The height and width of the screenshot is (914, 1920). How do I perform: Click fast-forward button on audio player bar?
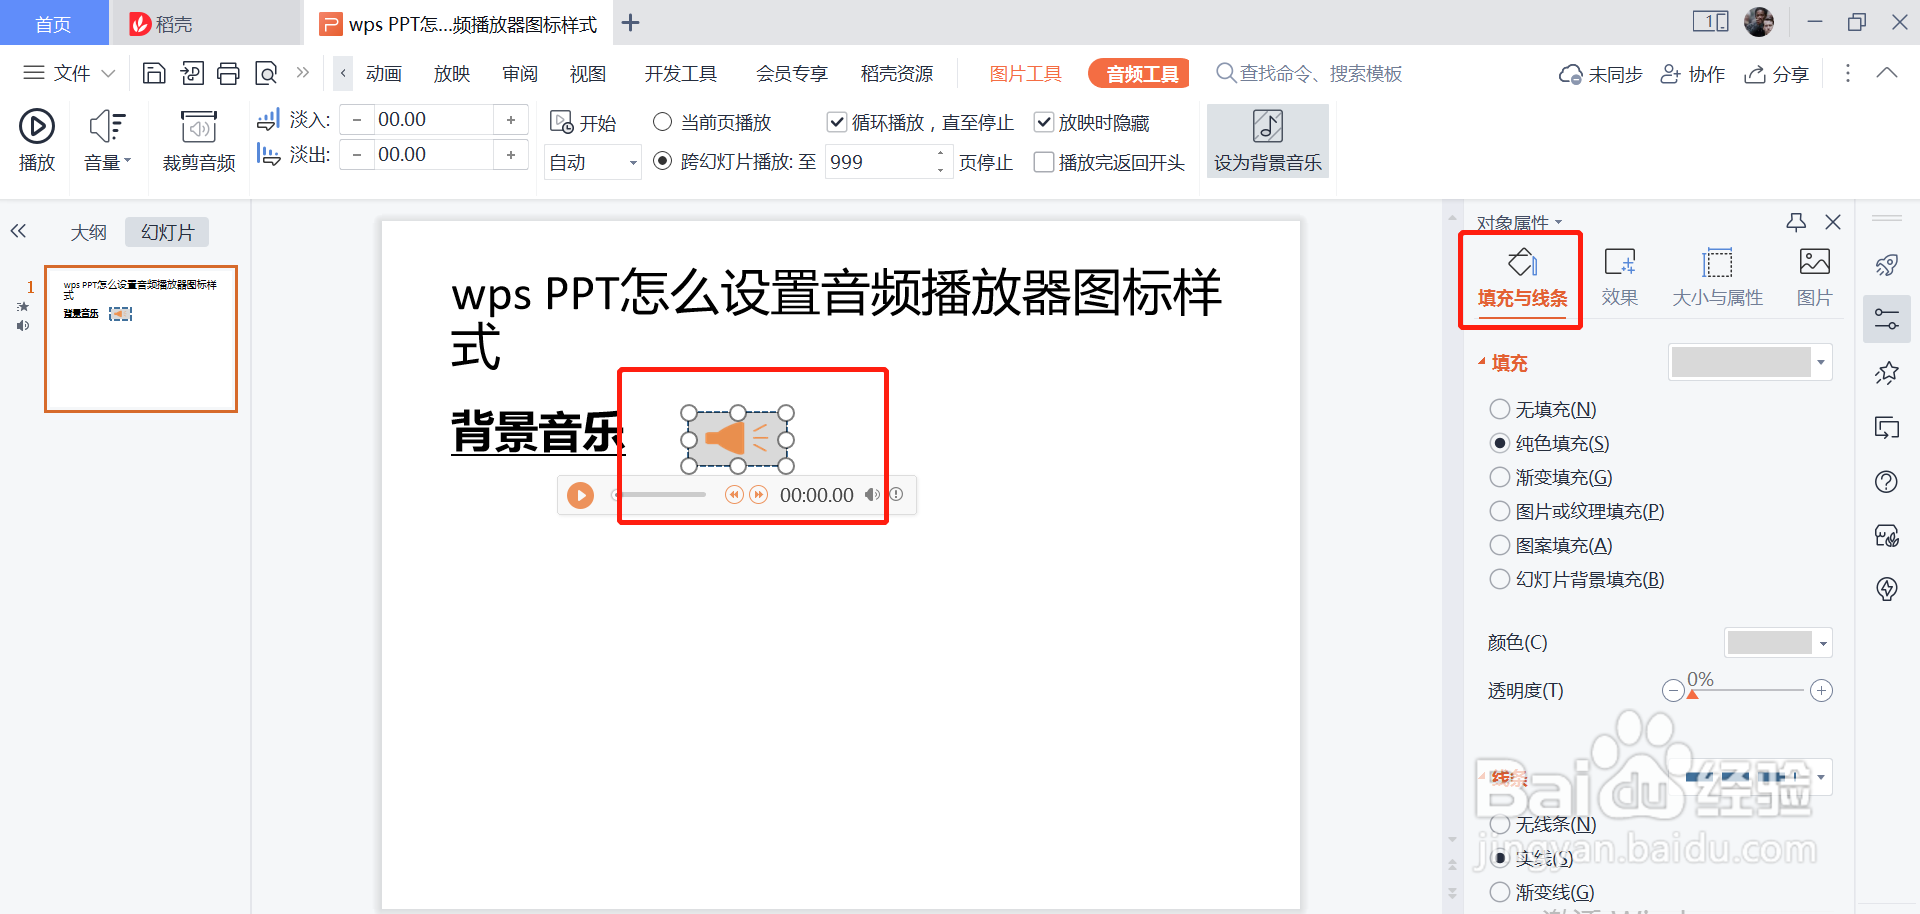pyautogui.click(x=759, y=495)
